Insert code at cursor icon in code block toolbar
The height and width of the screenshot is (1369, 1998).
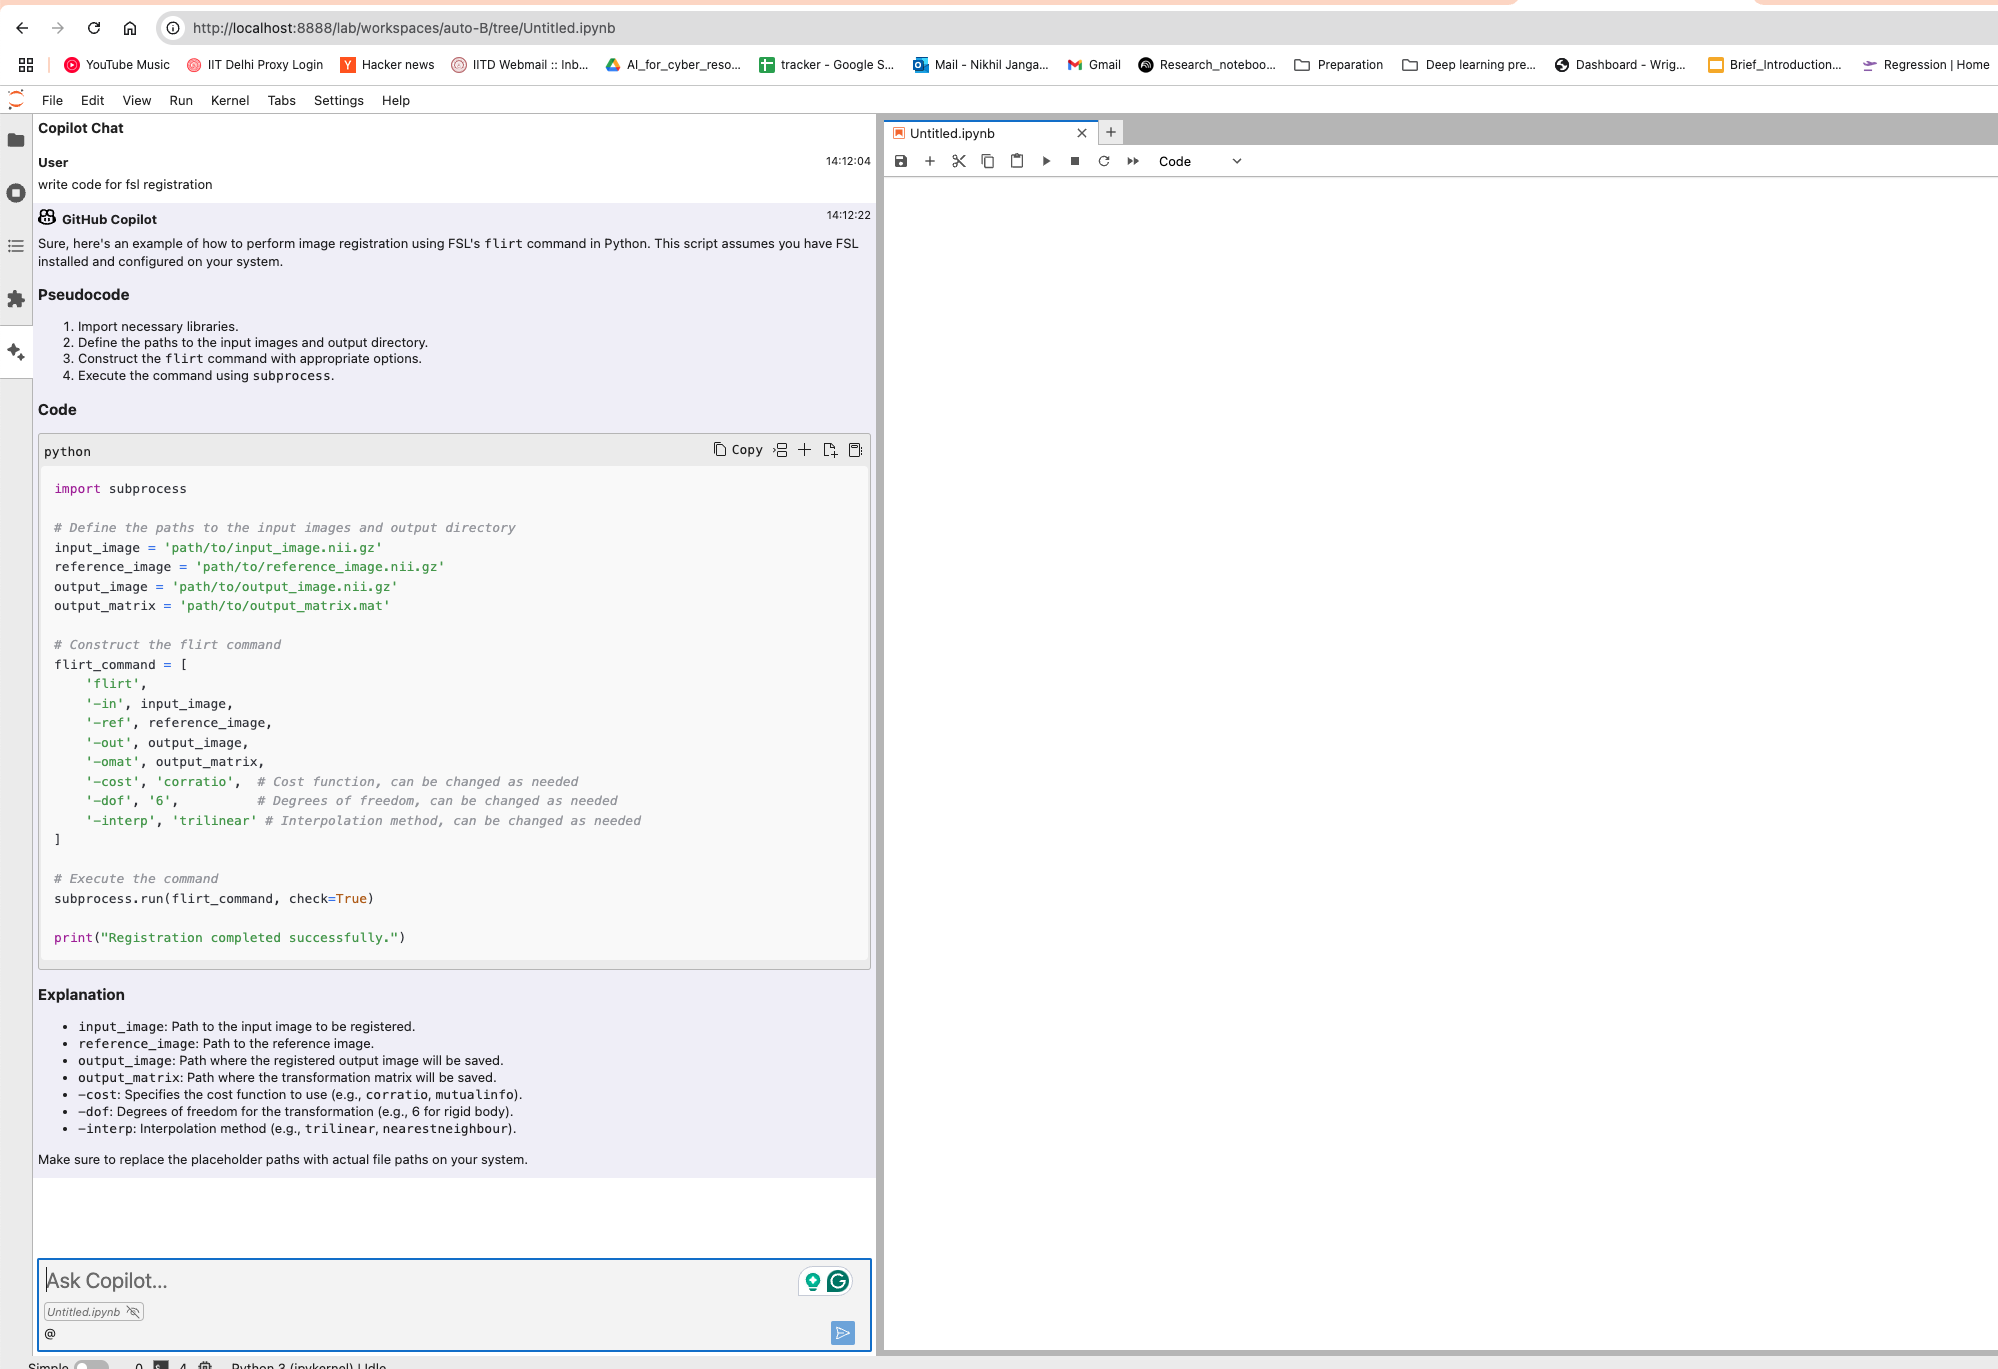780,450
